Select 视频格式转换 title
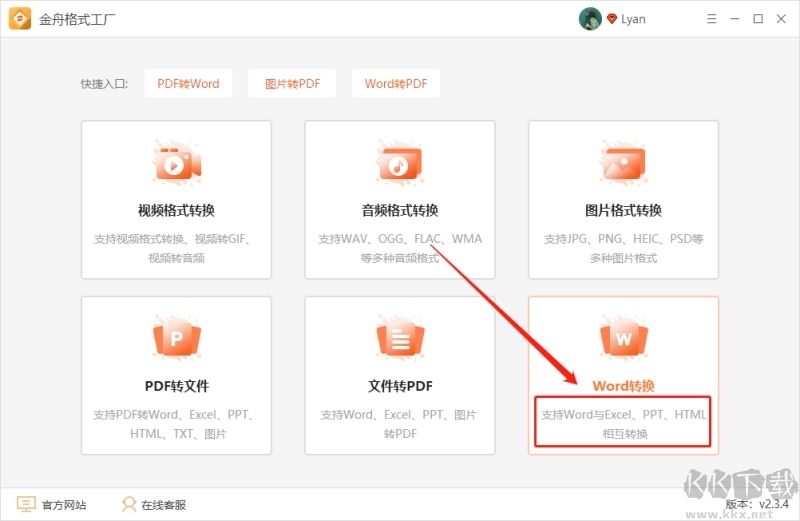 coord(177,210)
